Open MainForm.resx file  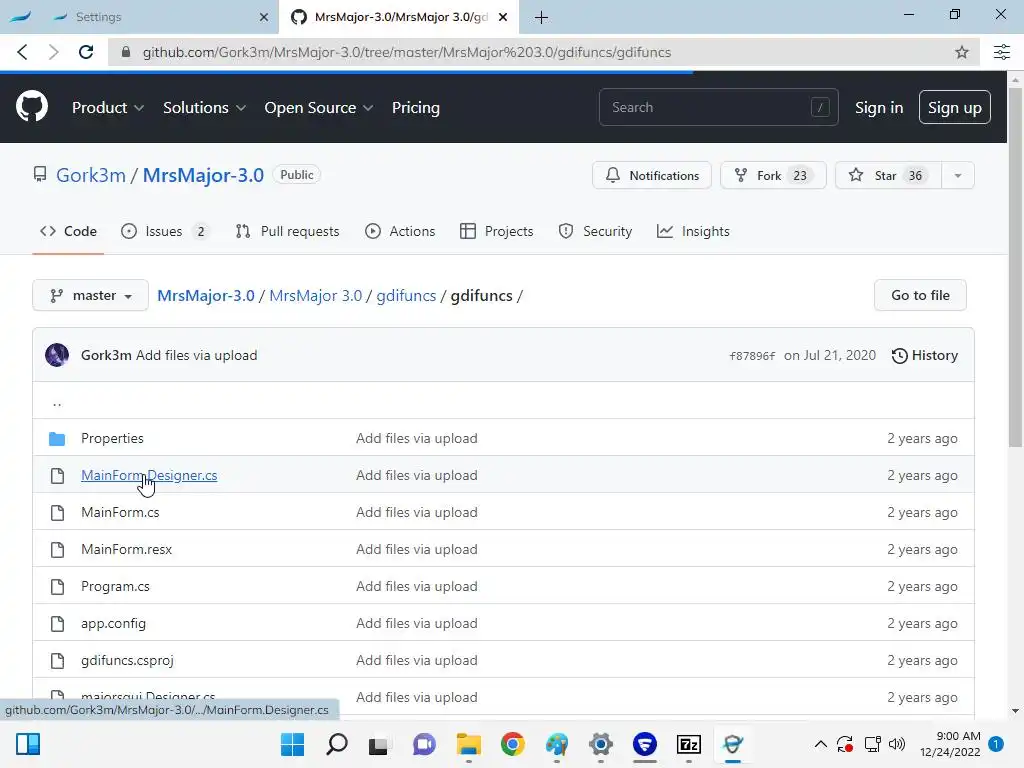tap(127, 549)
